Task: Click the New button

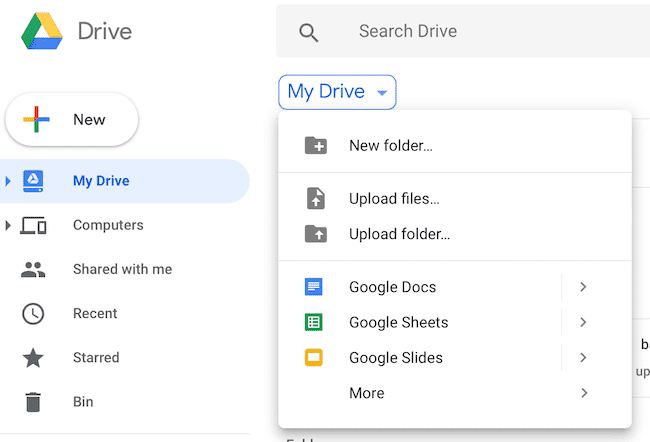Action: point(72,119)
